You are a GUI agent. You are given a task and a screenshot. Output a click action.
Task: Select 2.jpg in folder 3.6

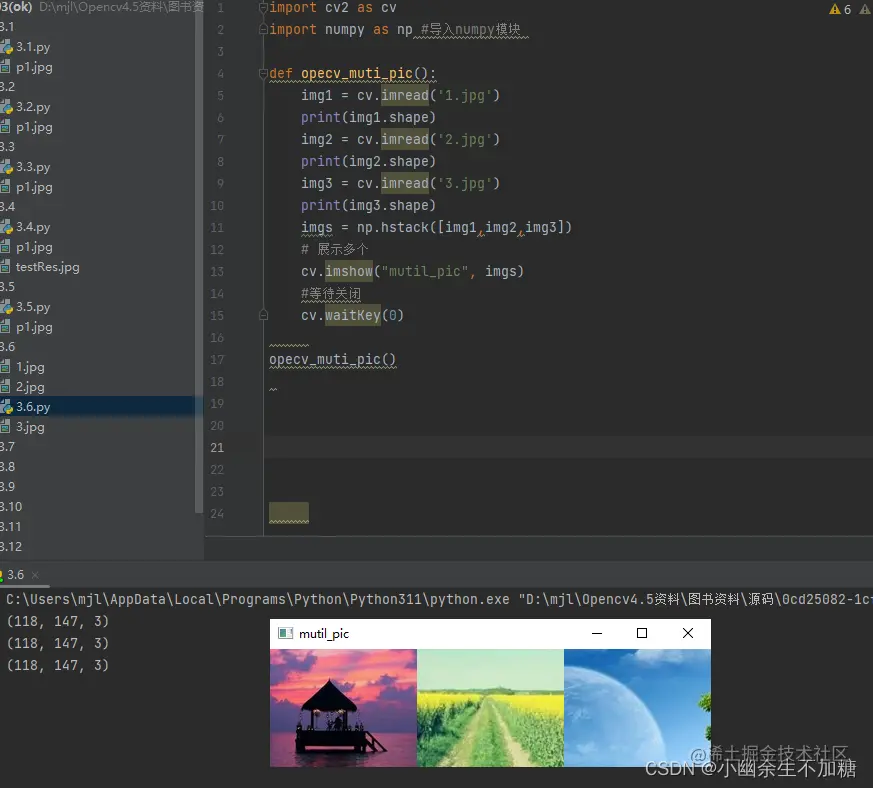coord(30,387)
